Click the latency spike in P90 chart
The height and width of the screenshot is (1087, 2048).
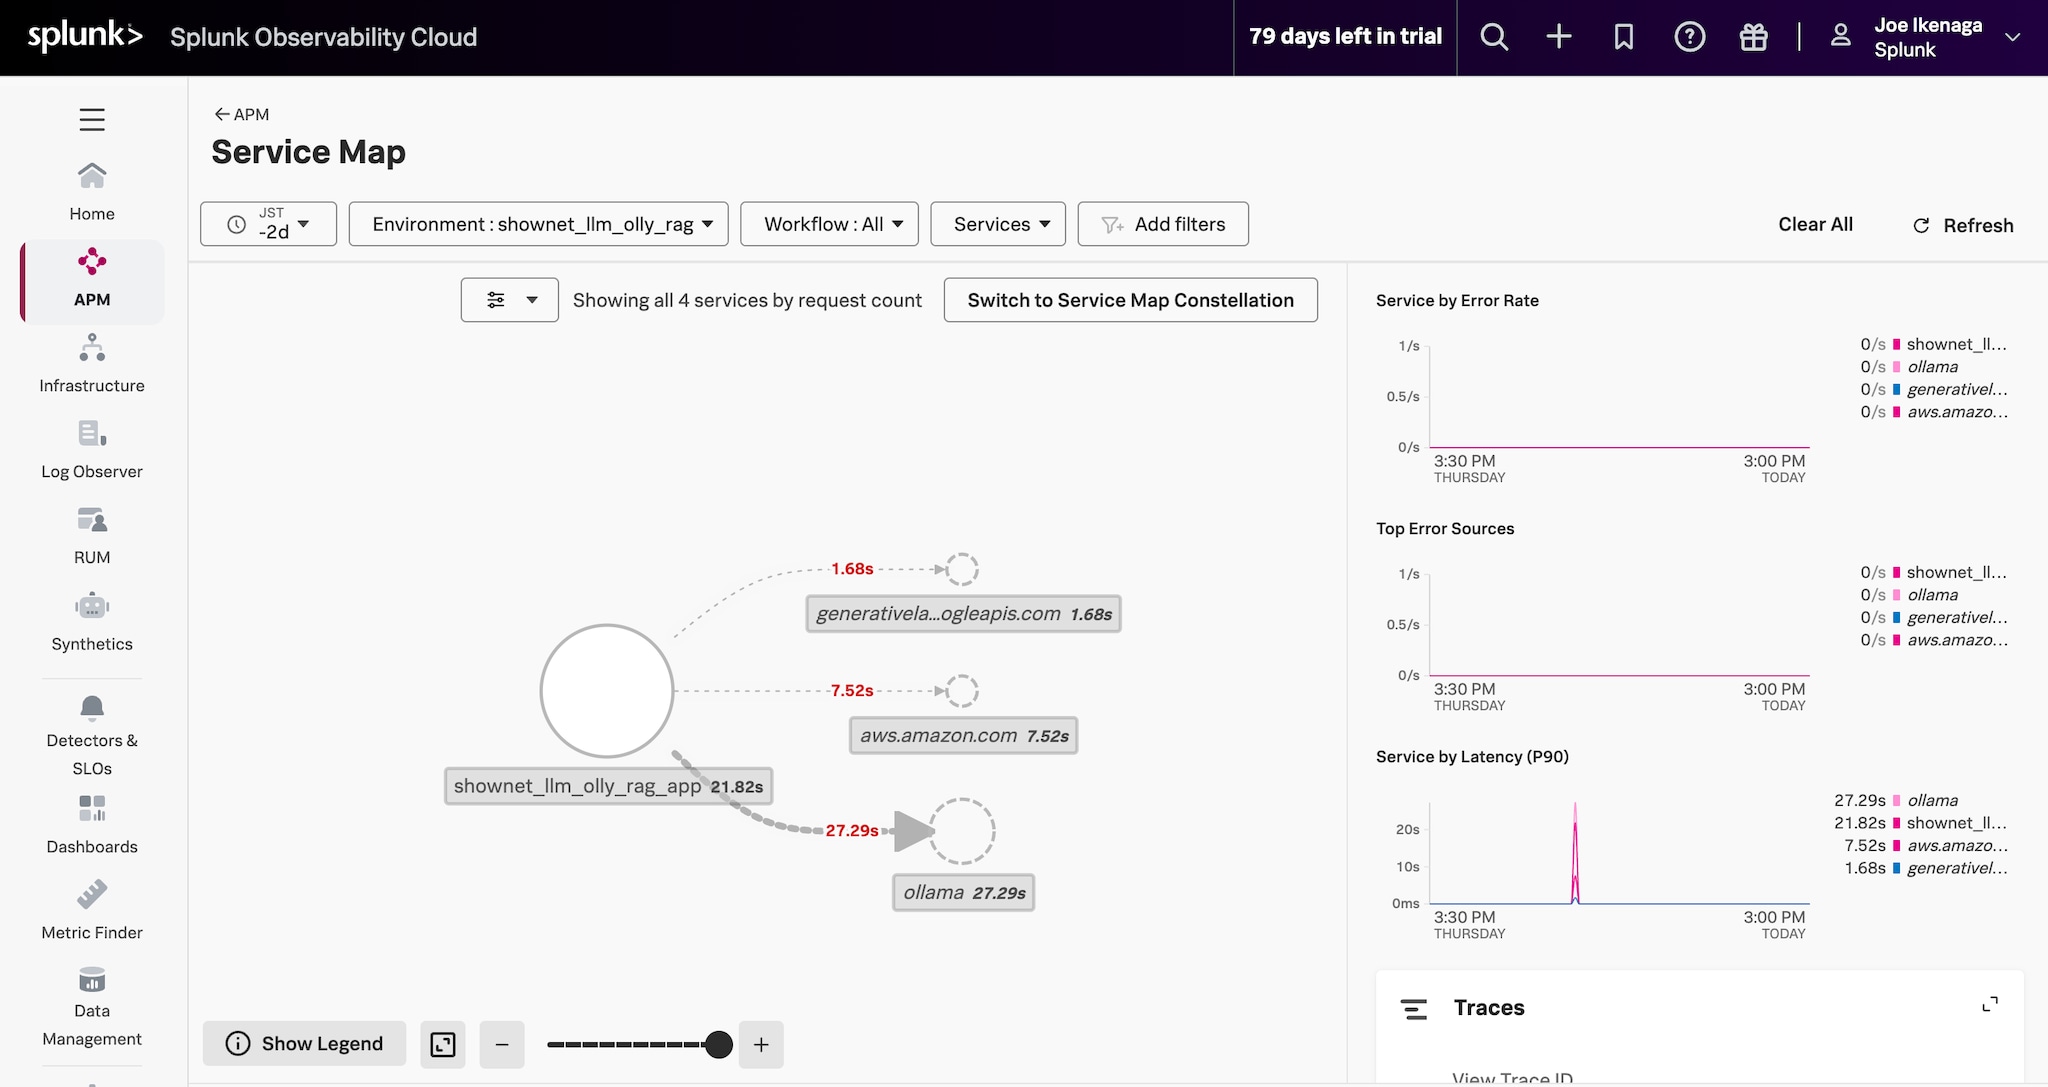(1575, 852)
